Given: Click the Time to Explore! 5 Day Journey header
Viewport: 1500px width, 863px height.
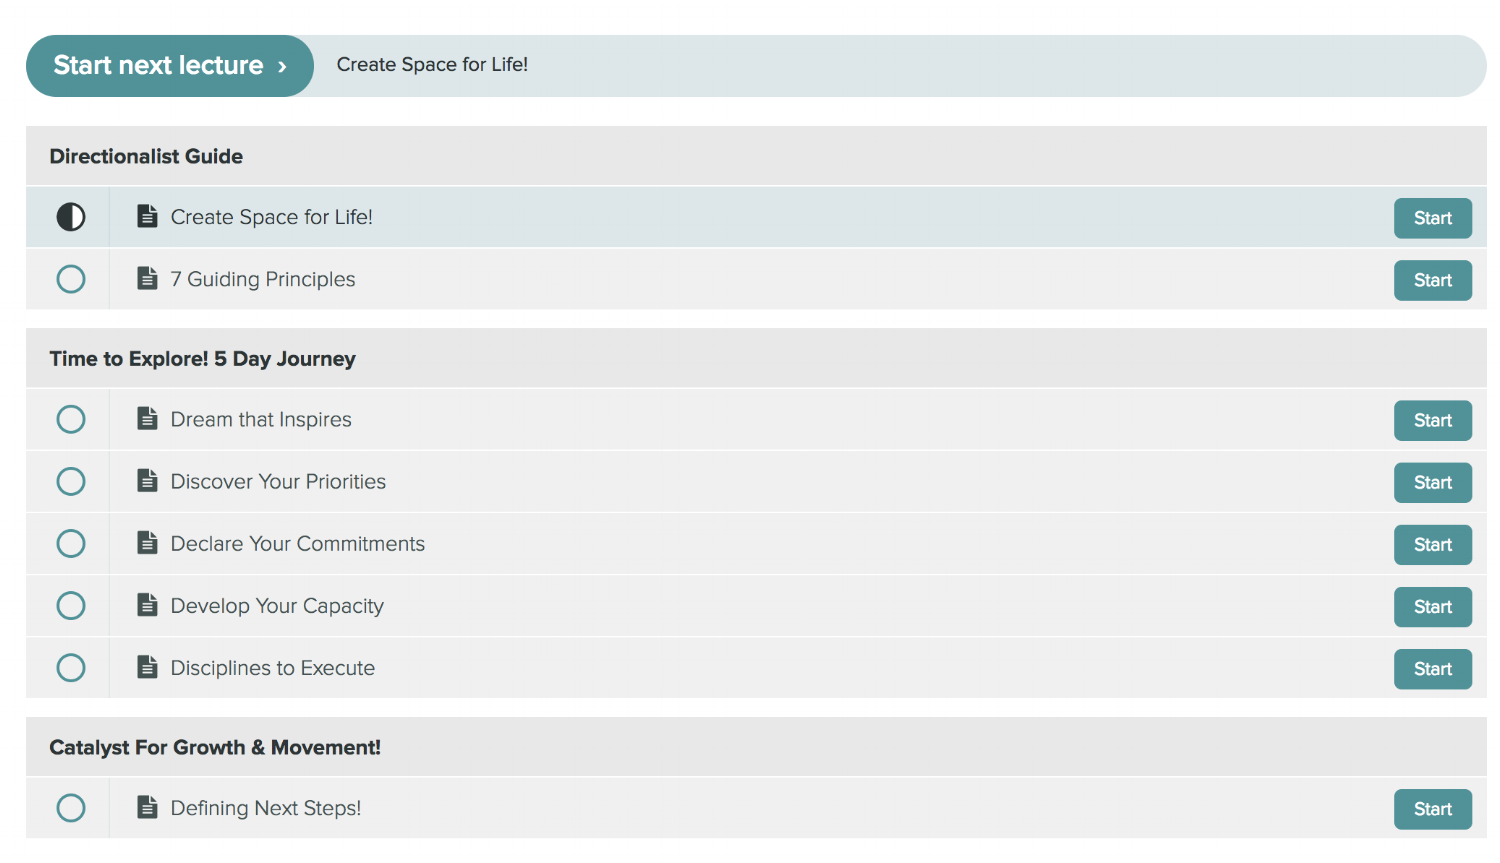Looking at the screenshot, I should tap(756, 358).
